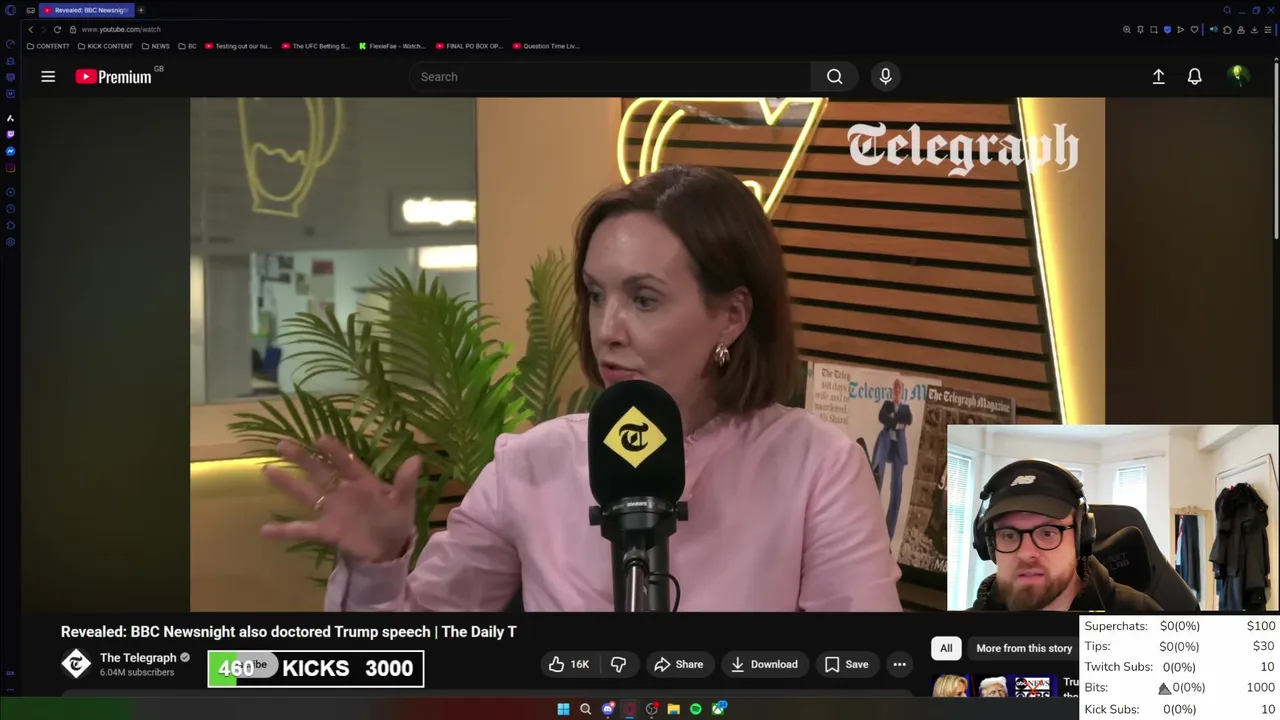Open Instagram in the browser sidebar
1280x720 pixels.
[x=10, y=168]
